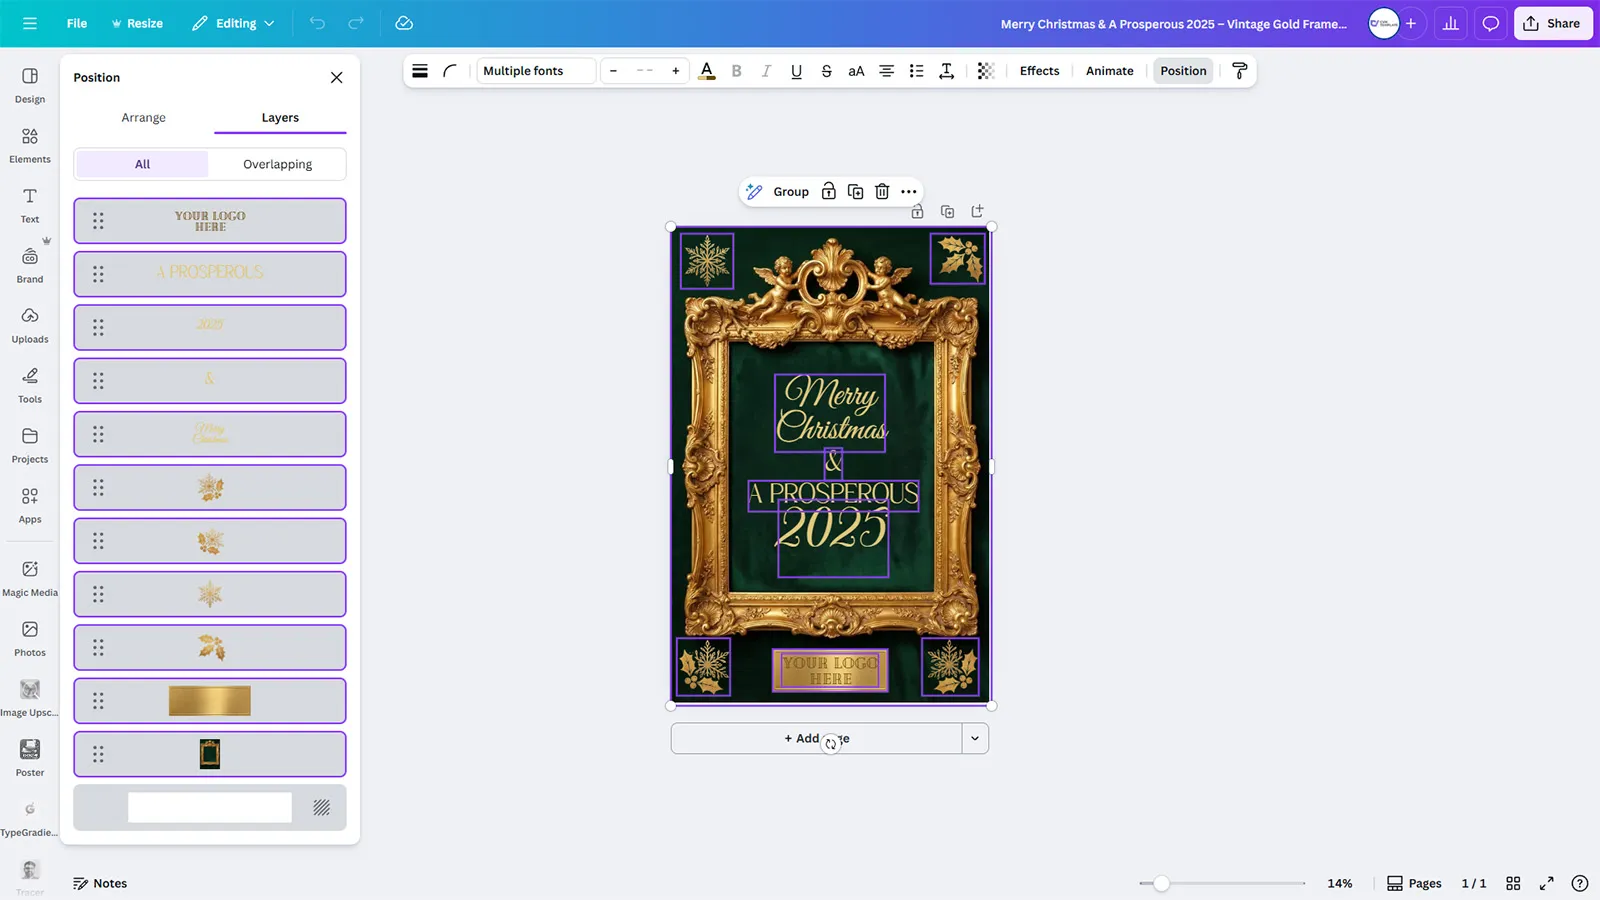Open the File menu
This screenshot has width=1600, height=900.
point(76,23)
